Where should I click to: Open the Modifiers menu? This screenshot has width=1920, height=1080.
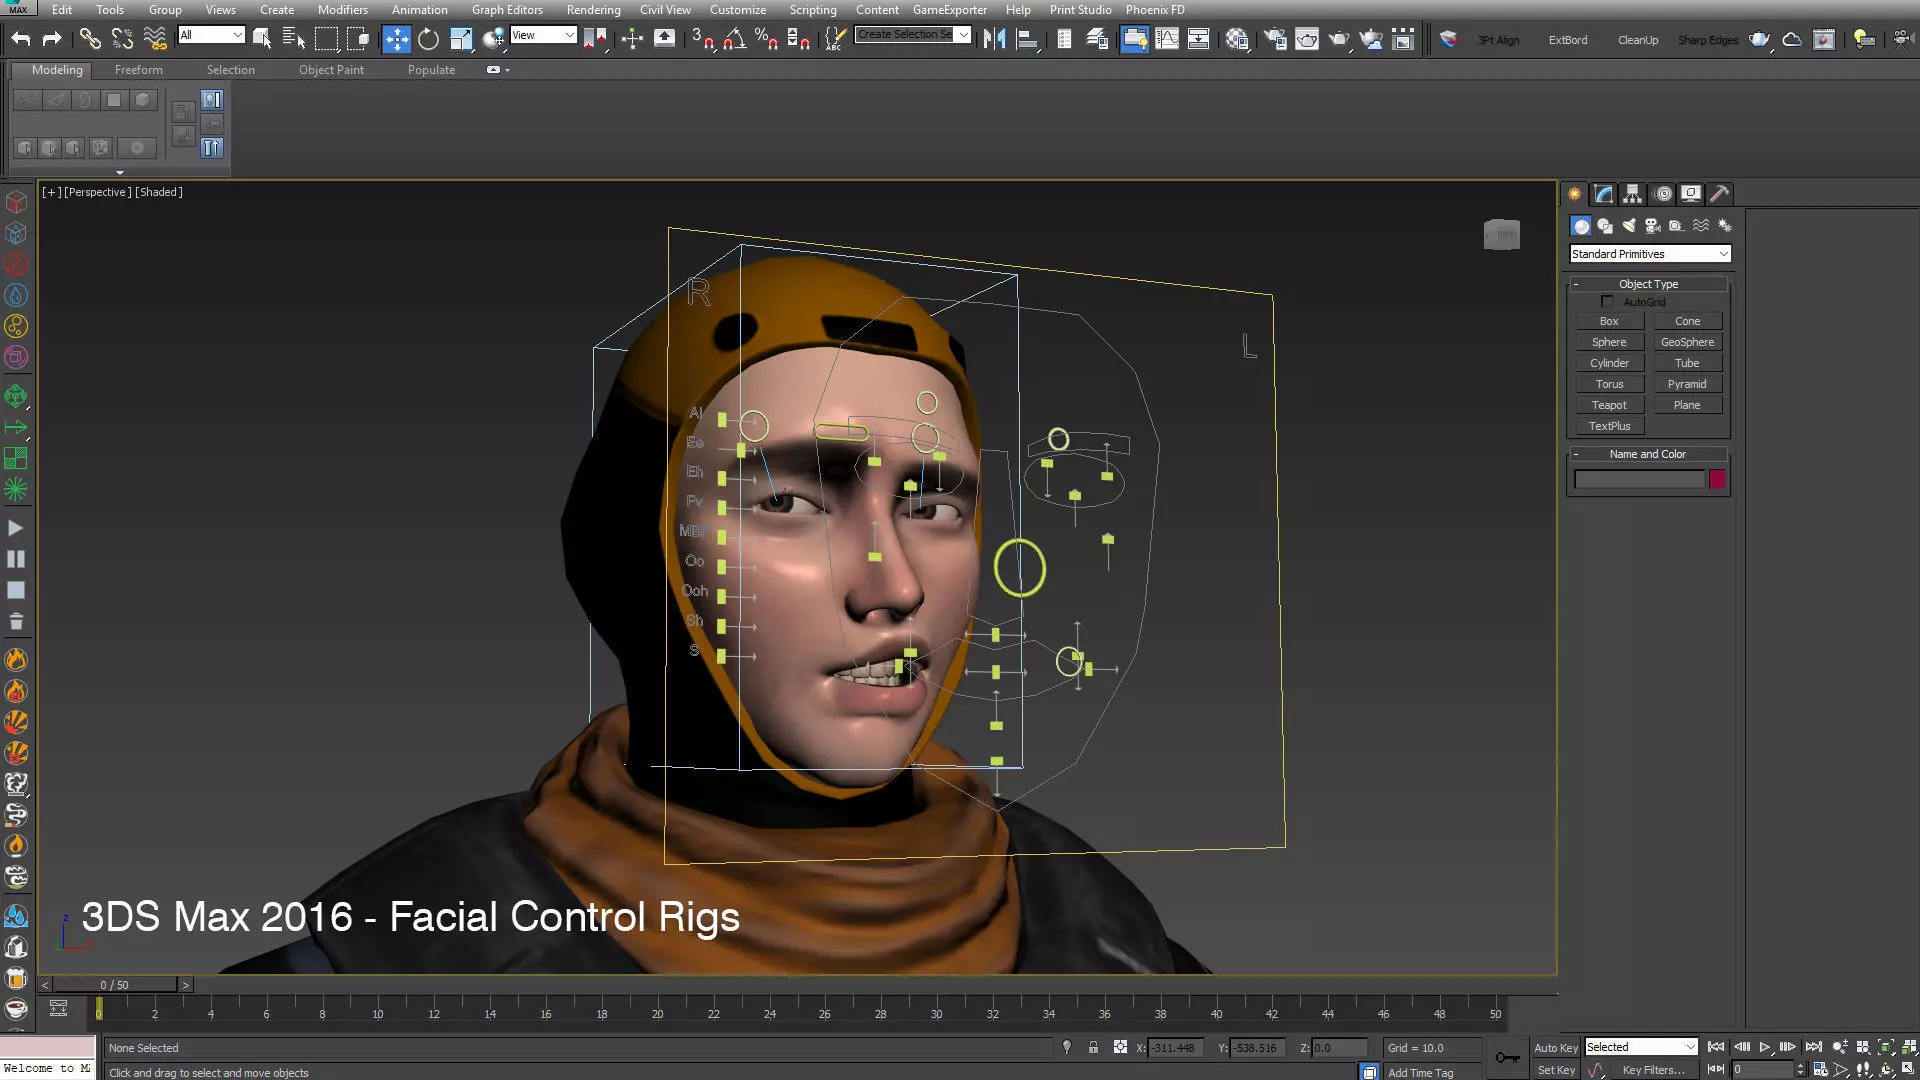click(343, 10)
